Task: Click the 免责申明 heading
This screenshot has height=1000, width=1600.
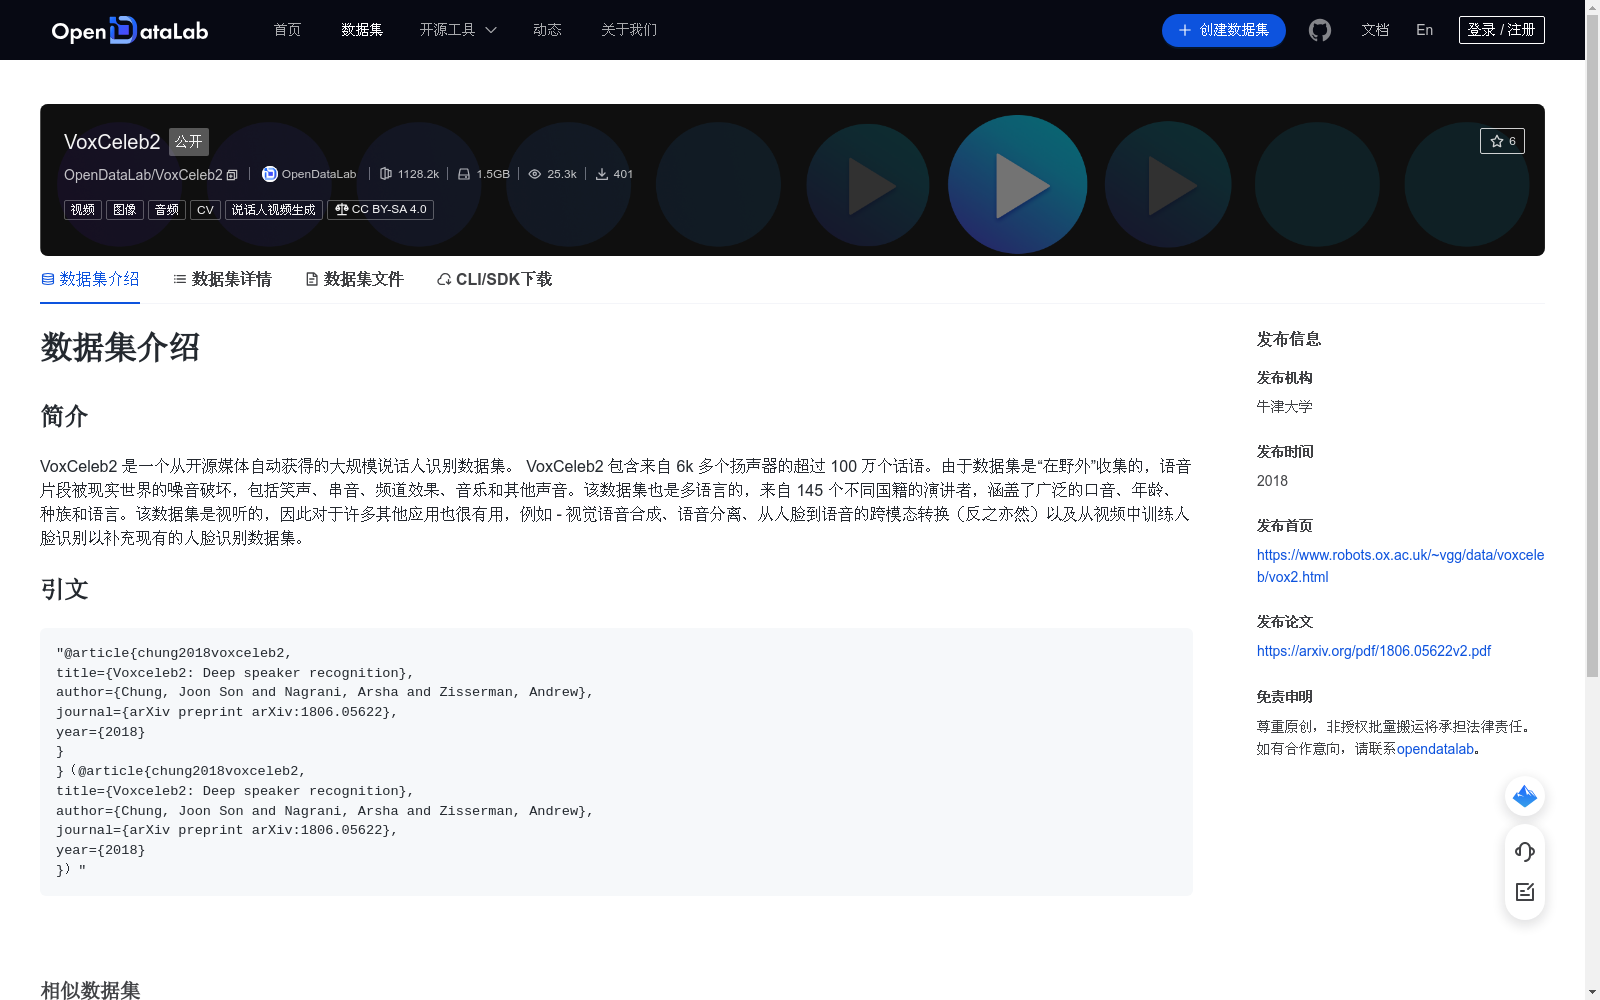Action: click(1285, 697)
